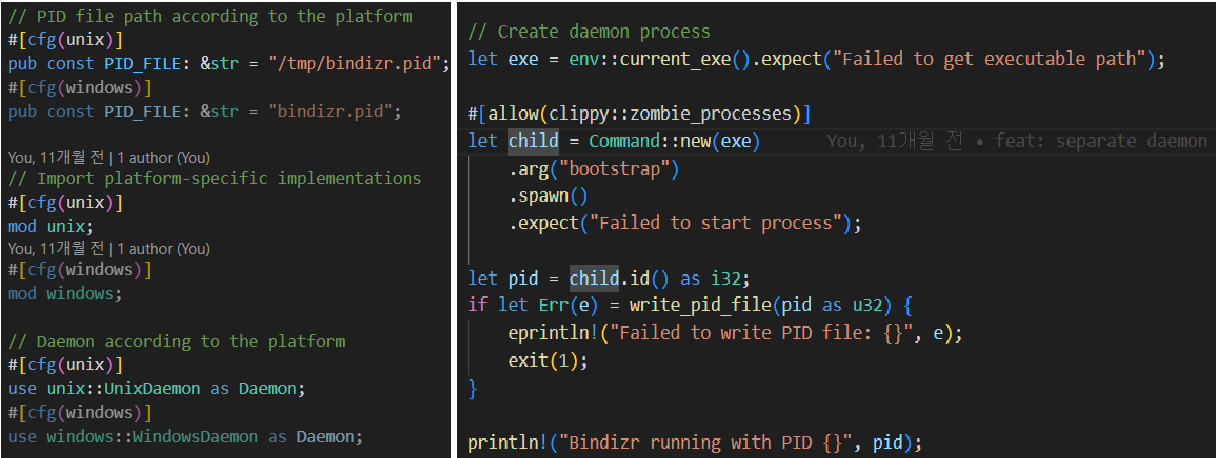Click the eprintln! macro line

pos(735,333)
